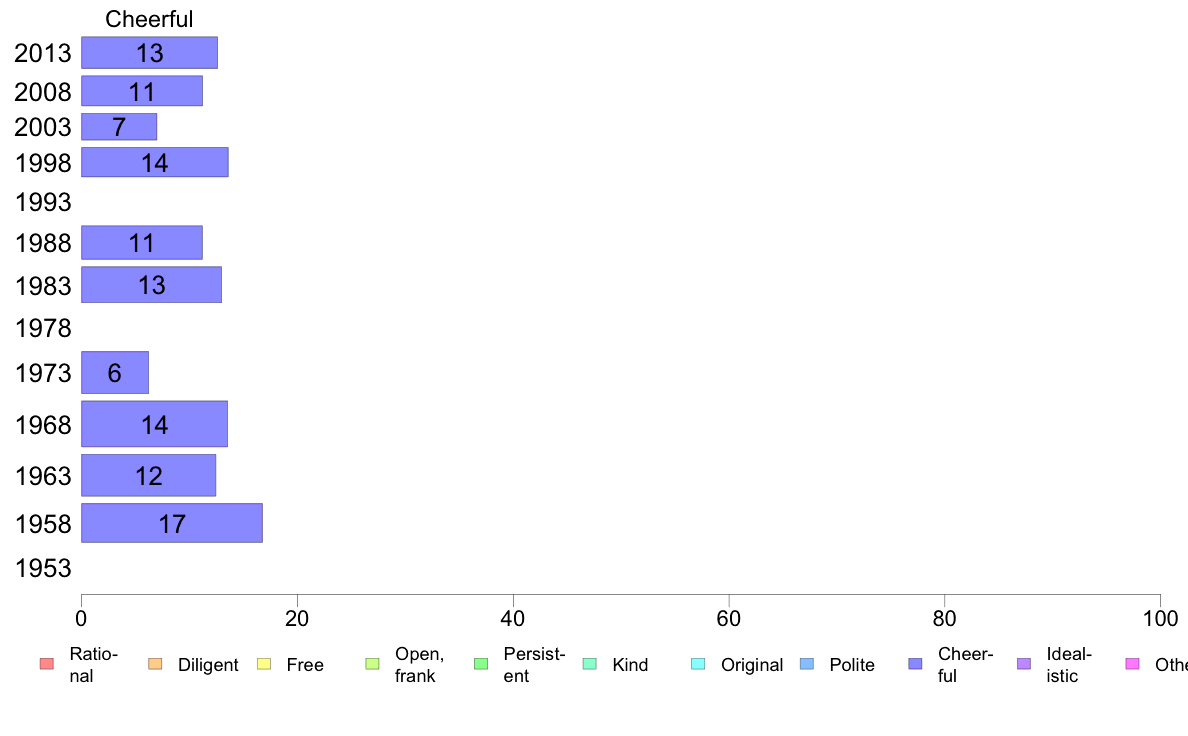
Task: Click the Polite legend swatch
Action: pos(807,665)
